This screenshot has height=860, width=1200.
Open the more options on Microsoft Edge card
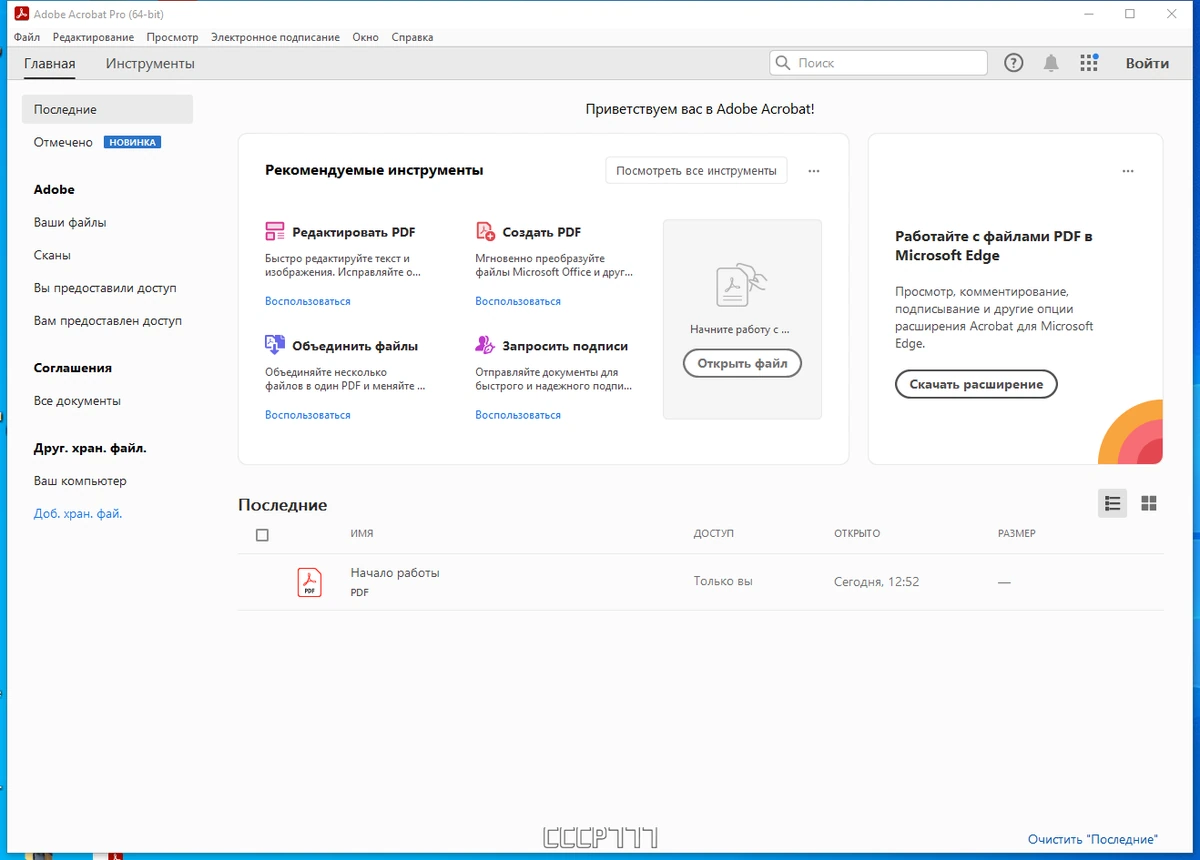pos(1128,171)
